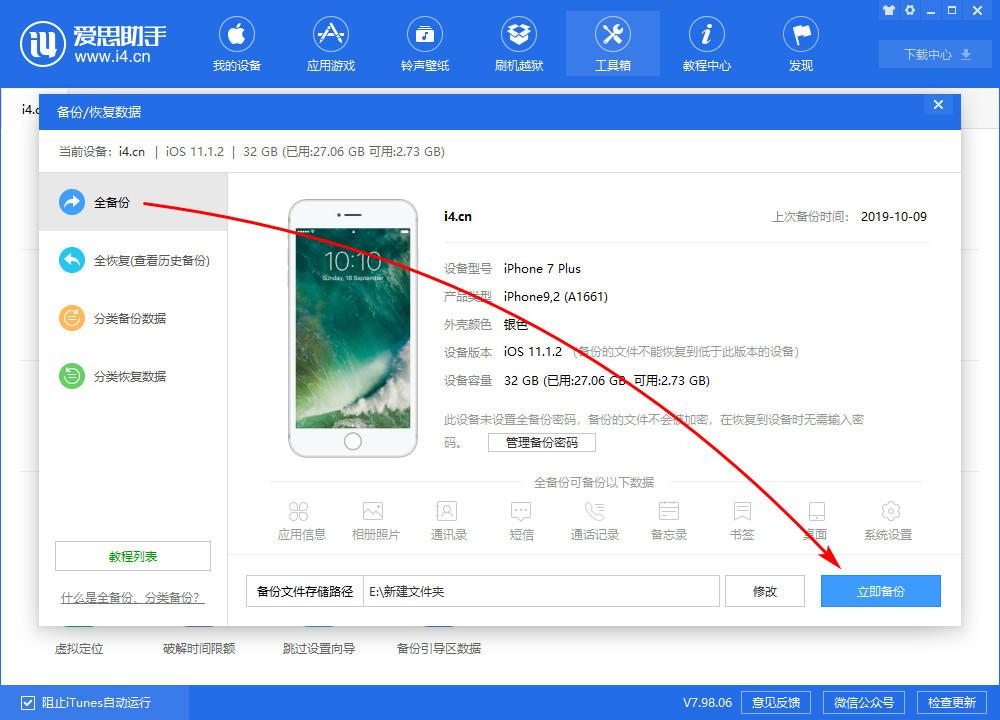This screenshot has height=720, width=1000.
Task: Select the 通讯录 contacts backup icon
Action: (448, 518)
